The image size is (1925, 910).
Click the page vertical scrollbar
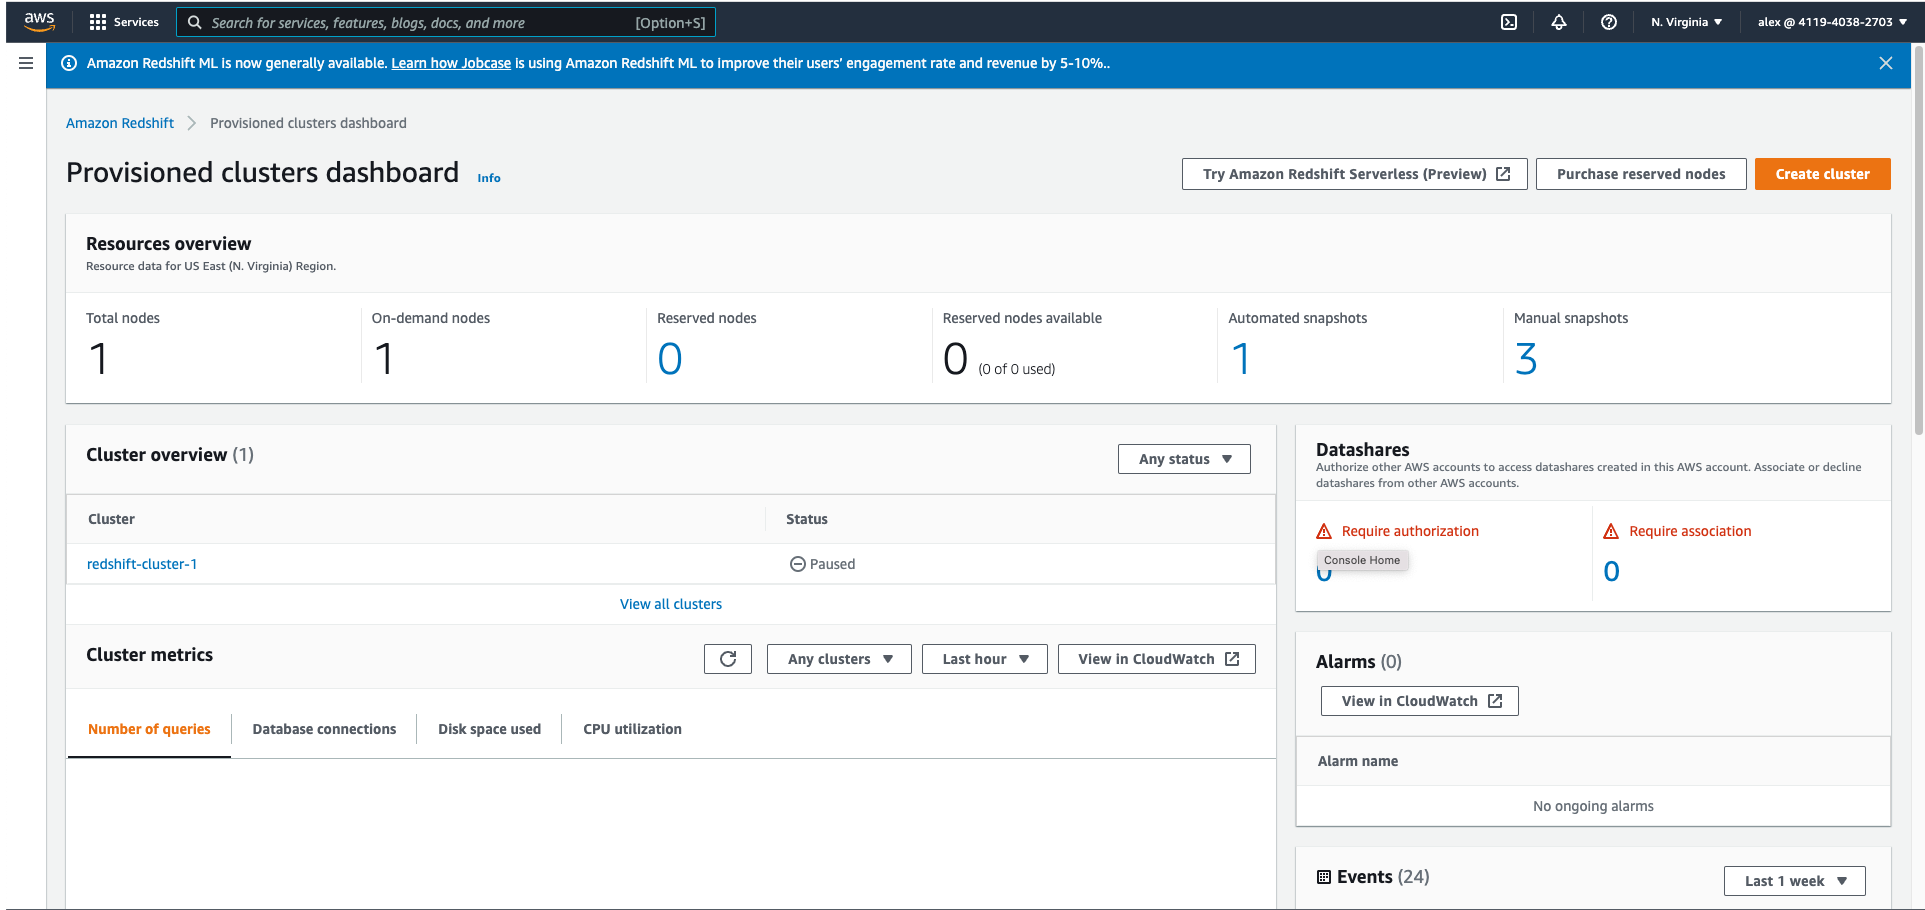1918,240
